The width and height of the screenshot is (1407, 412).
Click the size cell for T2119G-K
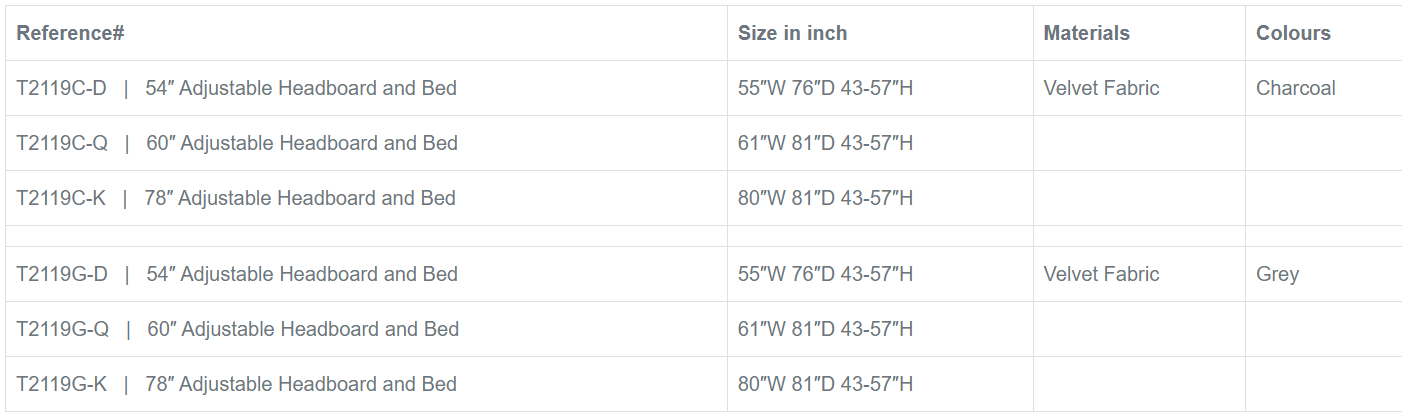point(825,384)
